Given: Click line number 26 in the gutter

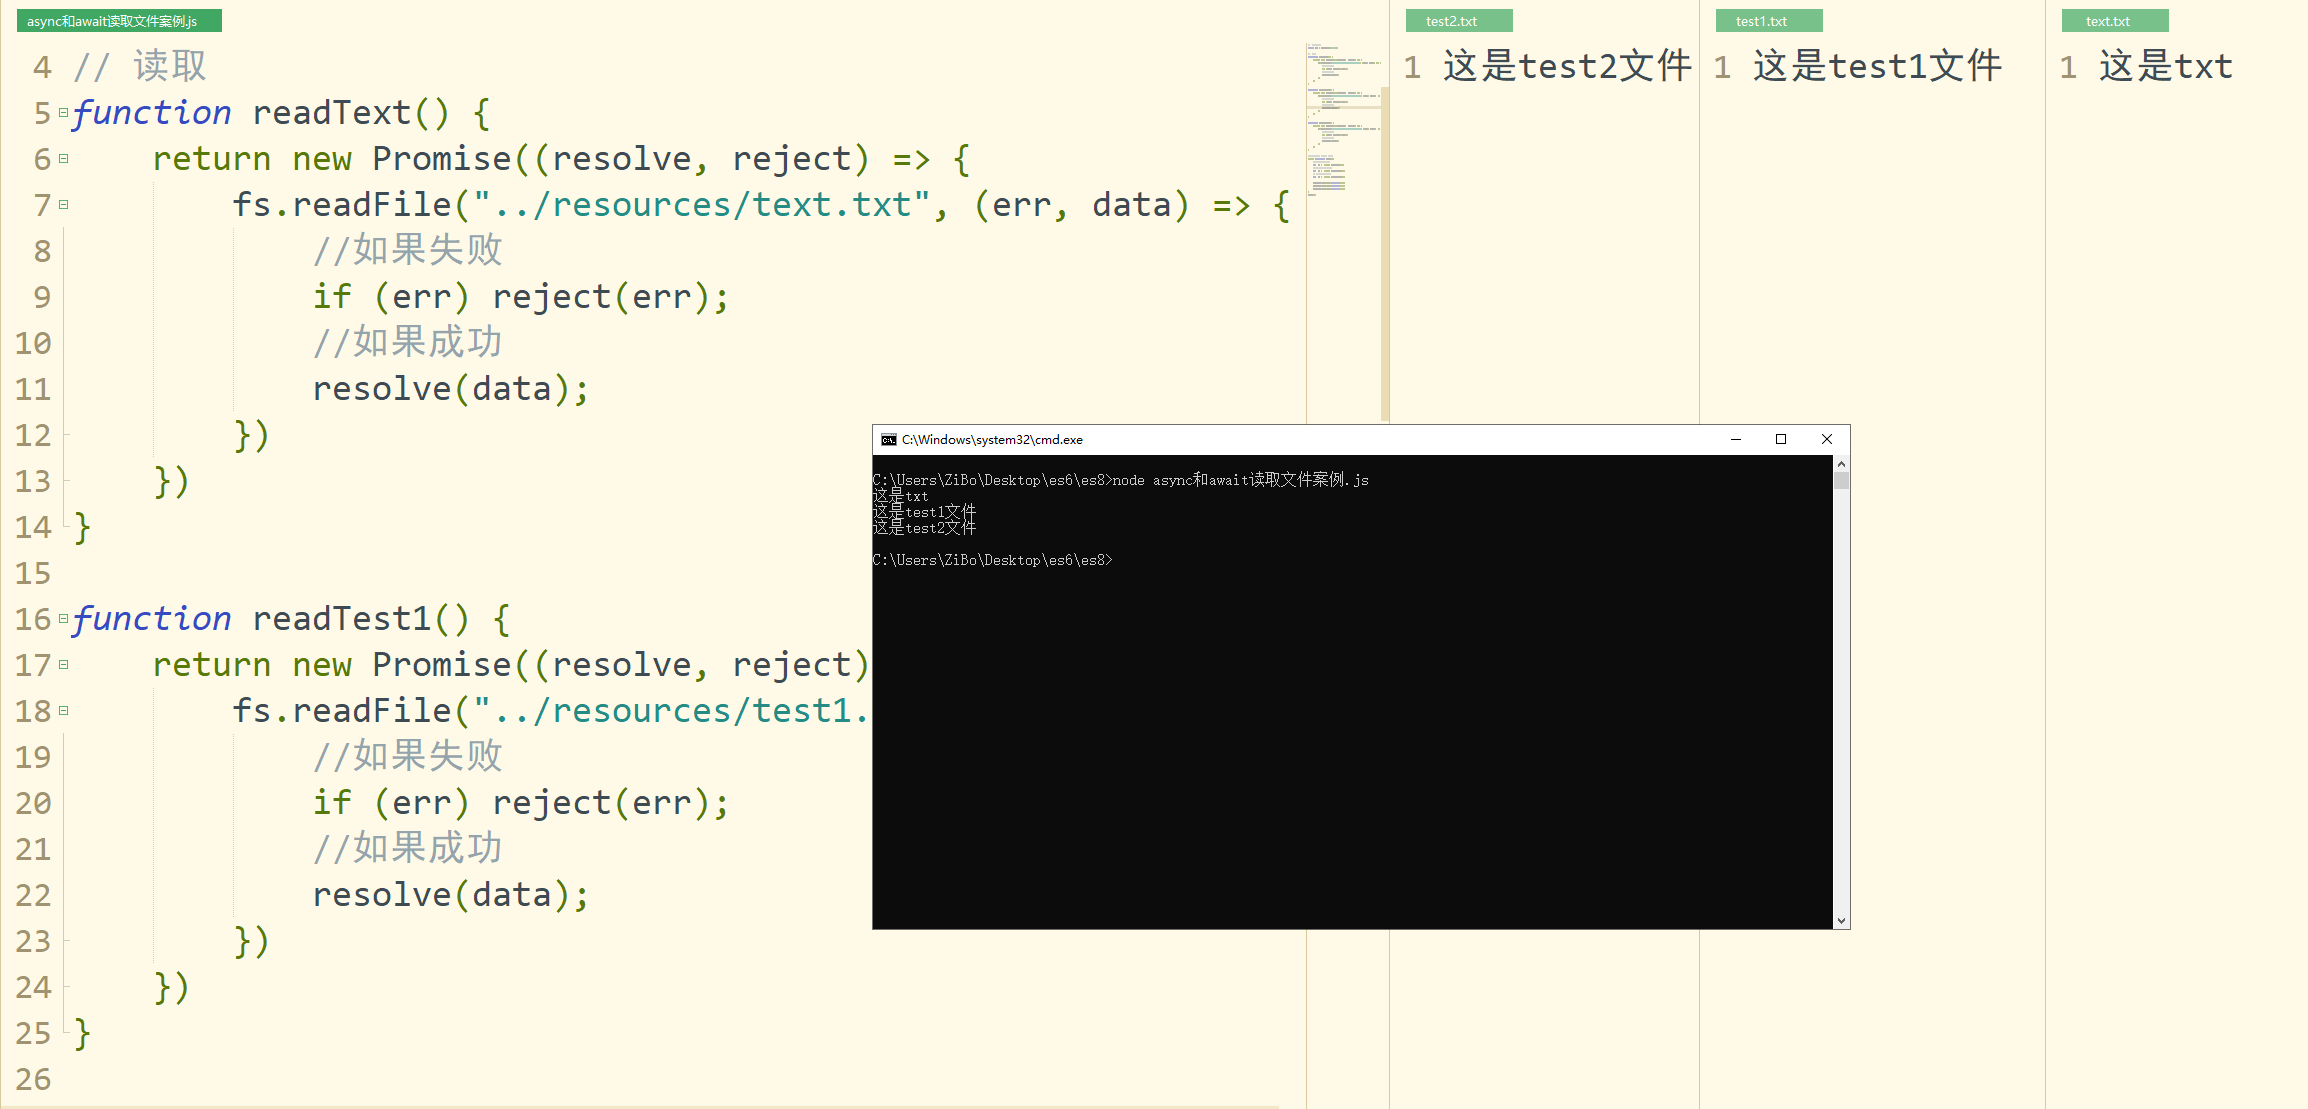Looking at the screenshot, I should pos(34,1080).
